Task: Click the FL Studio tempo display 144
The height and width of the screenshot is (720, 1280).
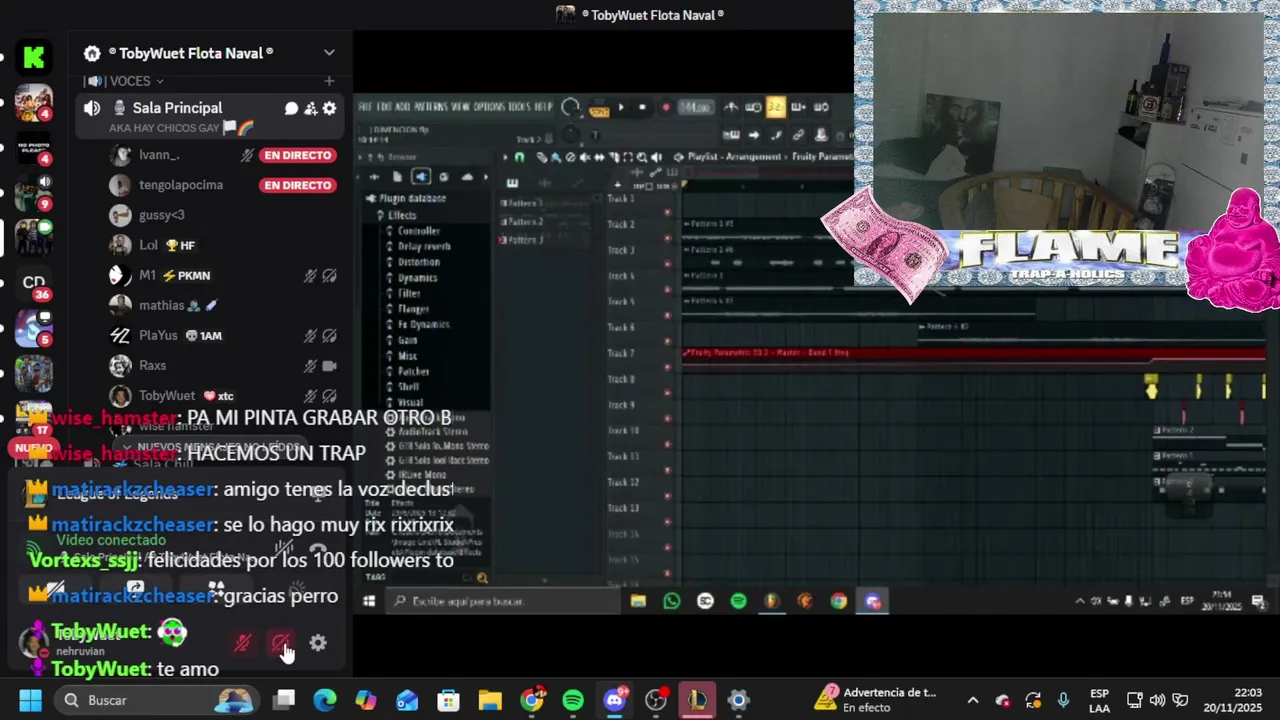Action: point(694,107)
